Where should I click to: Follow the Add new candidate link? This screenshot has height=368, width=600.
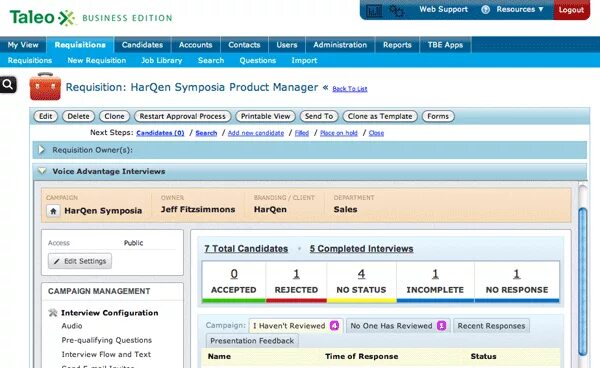pyautogui.click(x=256, y=133)
